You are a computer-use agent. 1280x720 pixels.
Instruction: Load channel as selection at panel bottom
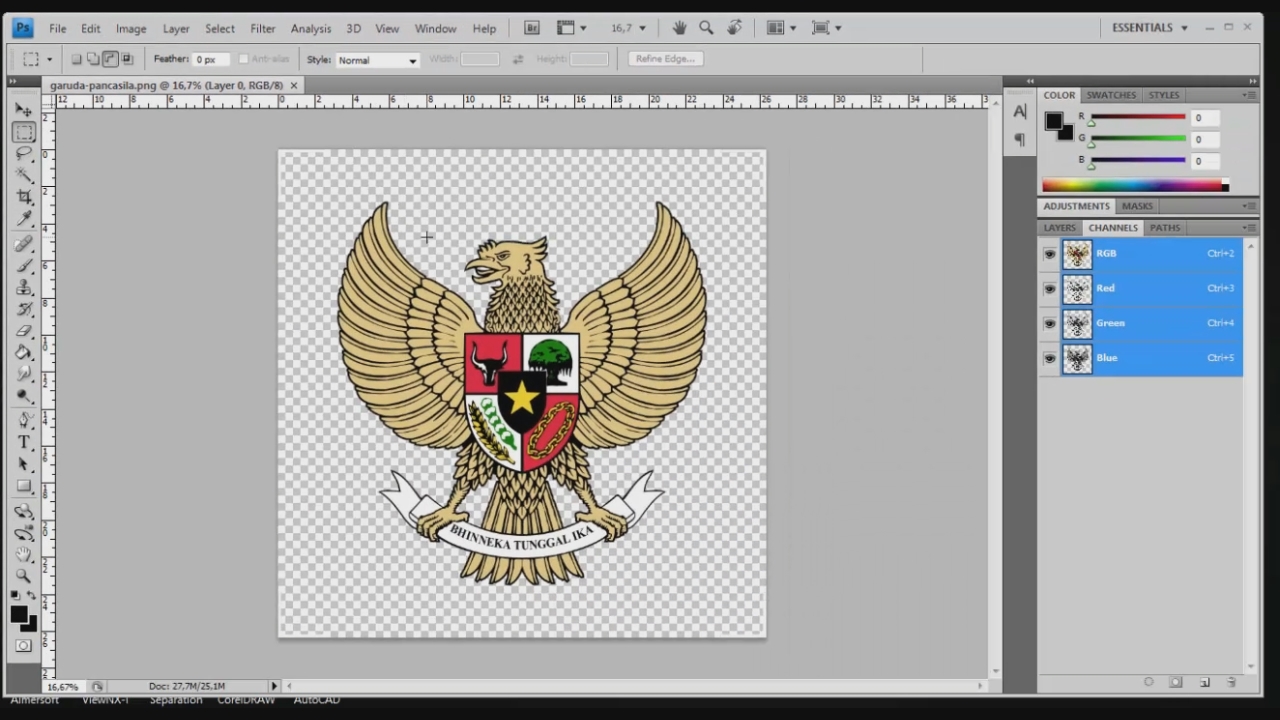(1149, 682)
